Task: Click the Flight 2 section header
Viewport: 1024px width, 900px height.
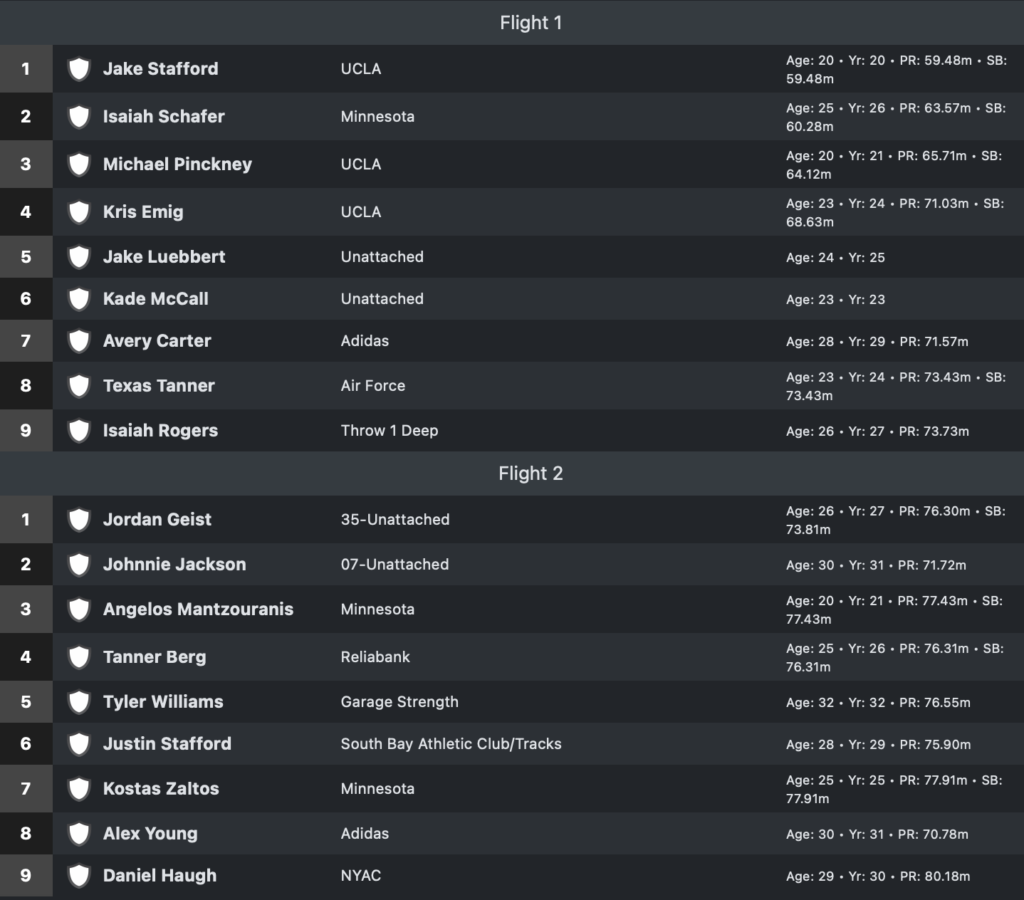Action: click(530, 473)
